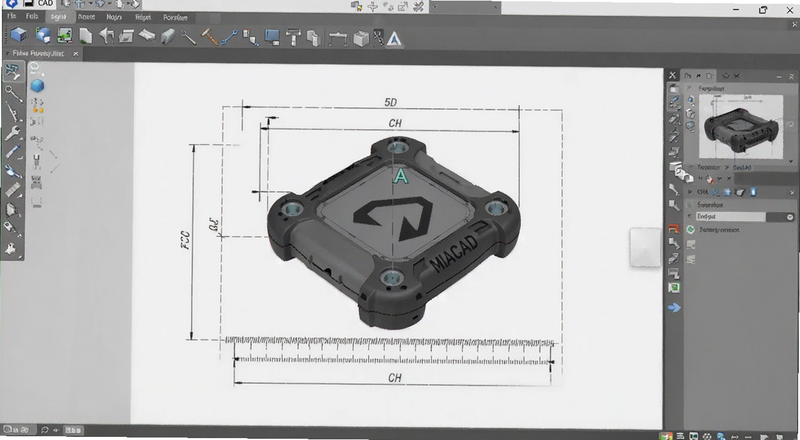Screen dimensions: 800x440
Task: Click the green circle icon in right panel
Action: 691,230
